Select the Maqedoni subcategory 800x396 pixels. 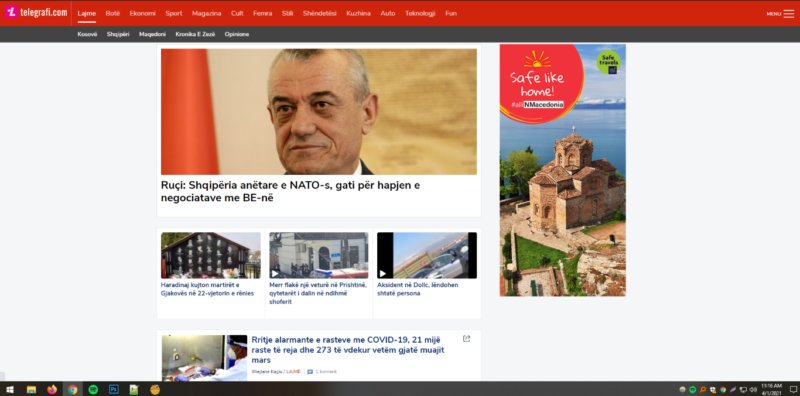[x=153, y=34]
